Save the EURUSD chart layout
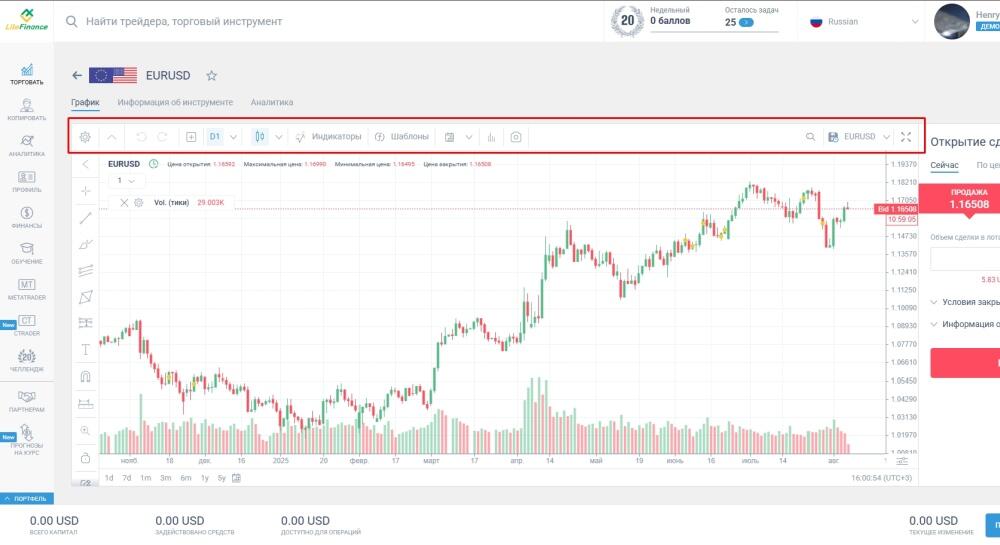The width and height of the screenshot is (1000, 545). (833, 137)
